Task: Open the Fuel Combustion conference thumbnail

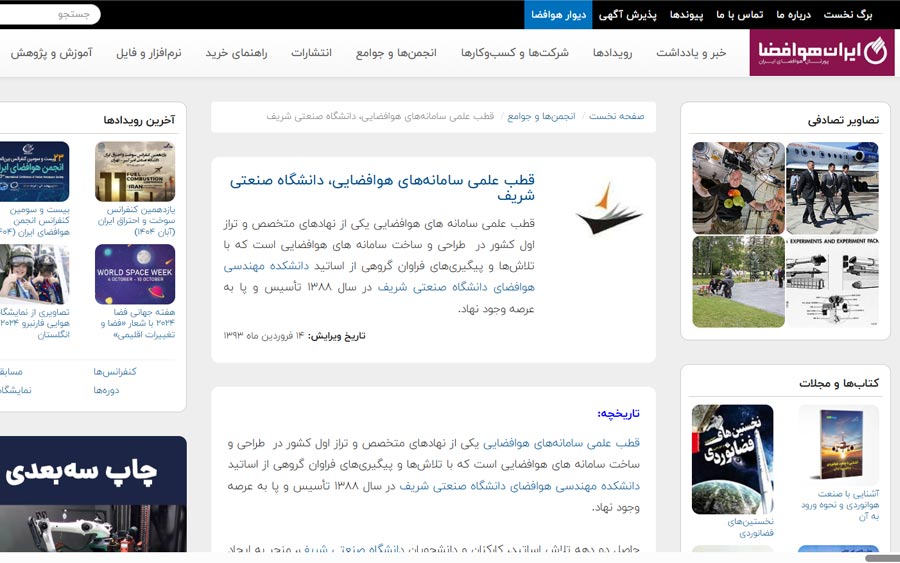Action: (x=135, y=172)
